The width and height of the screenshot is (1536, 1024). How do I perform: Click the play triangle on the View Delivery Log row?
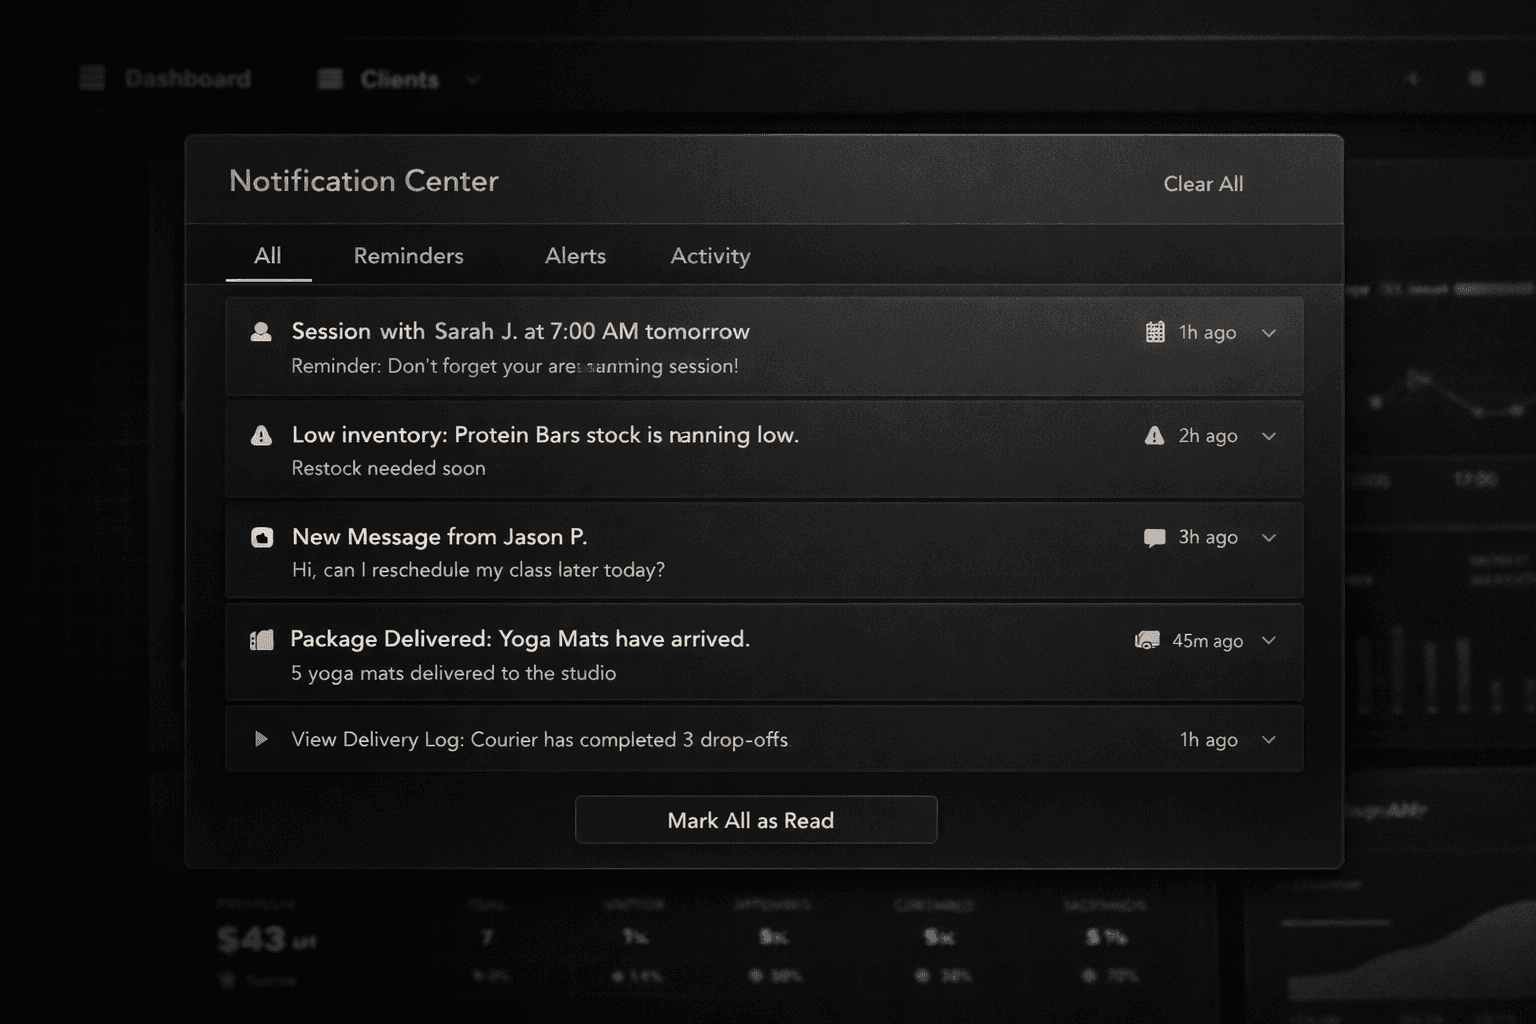(x=262, y=739)
